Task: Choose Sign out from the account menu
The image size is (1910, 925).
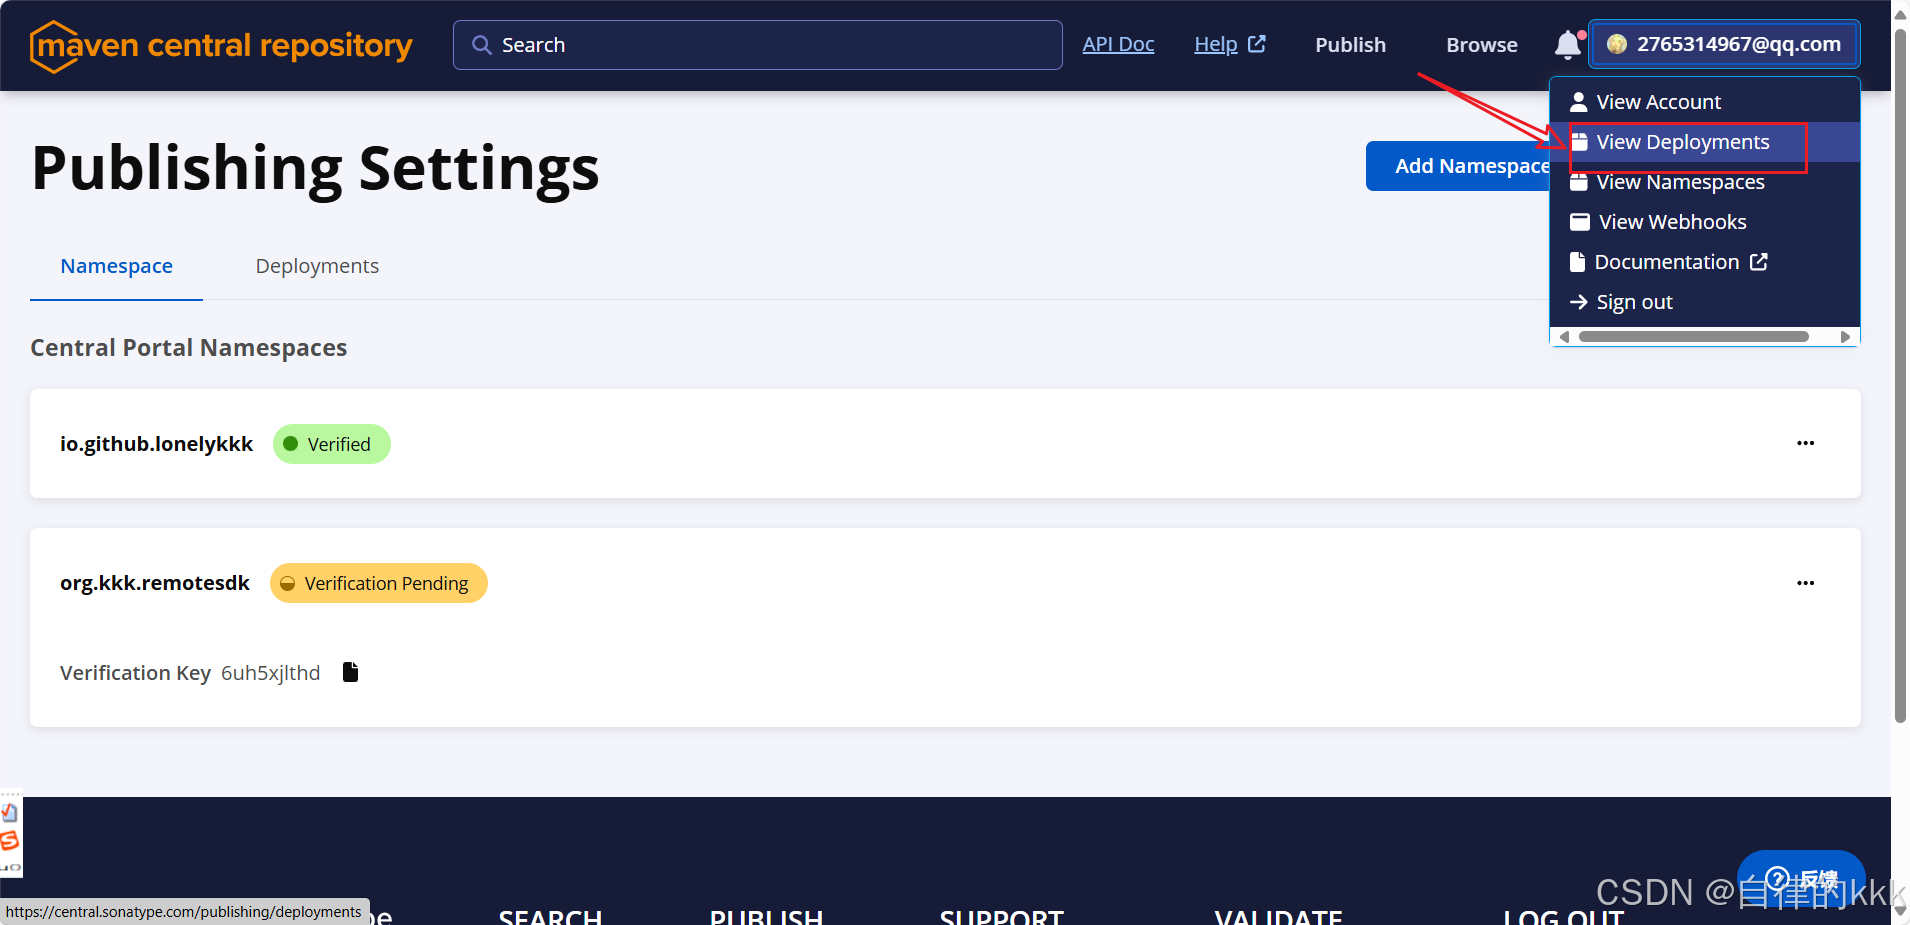Action: pyautogui.click(x=1704, y=302)
